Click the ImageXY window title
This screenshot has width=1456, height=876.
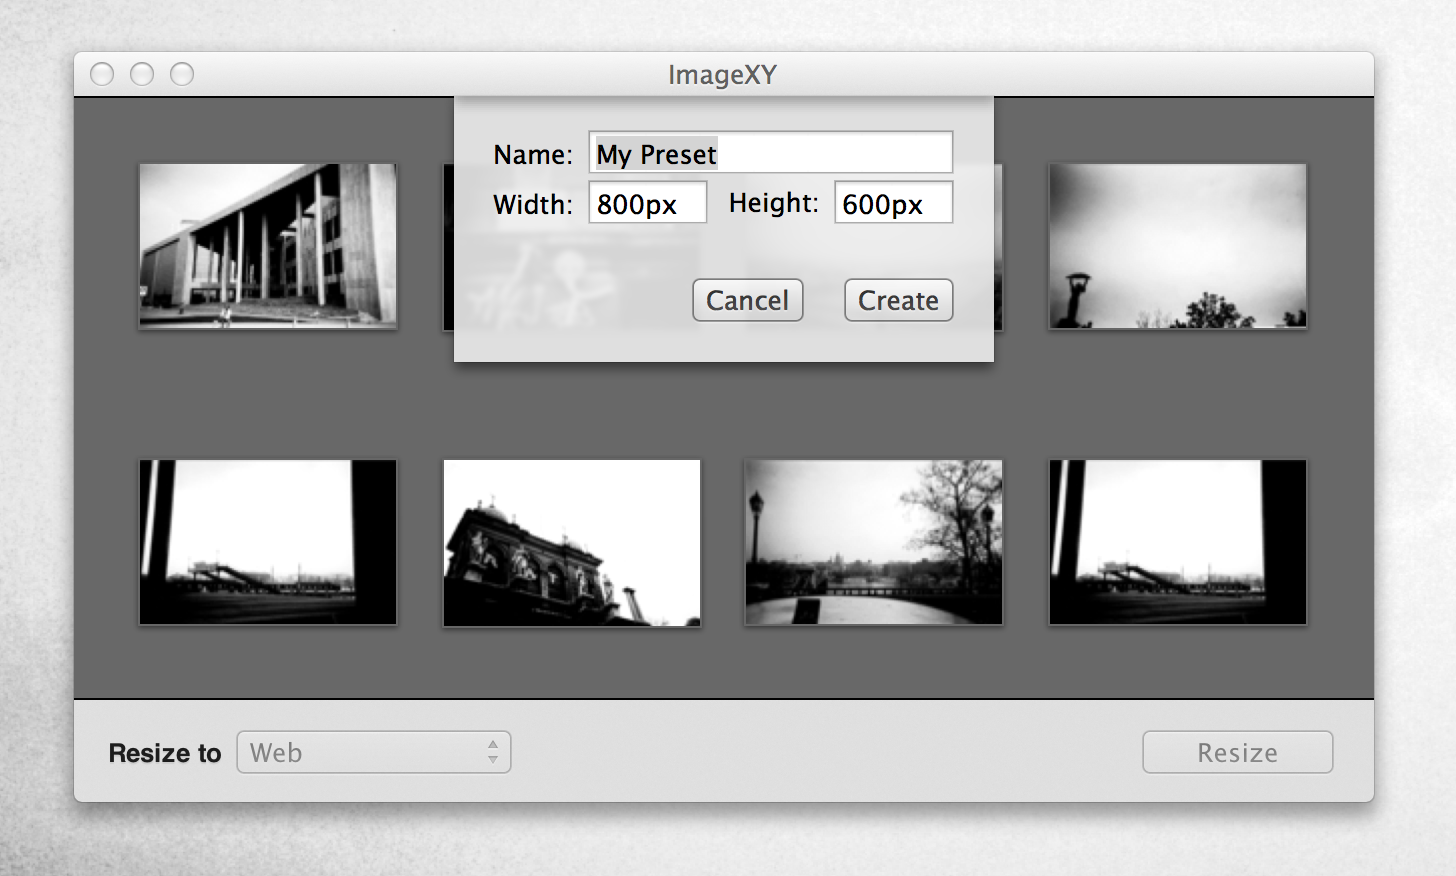(x=722, y=75)
